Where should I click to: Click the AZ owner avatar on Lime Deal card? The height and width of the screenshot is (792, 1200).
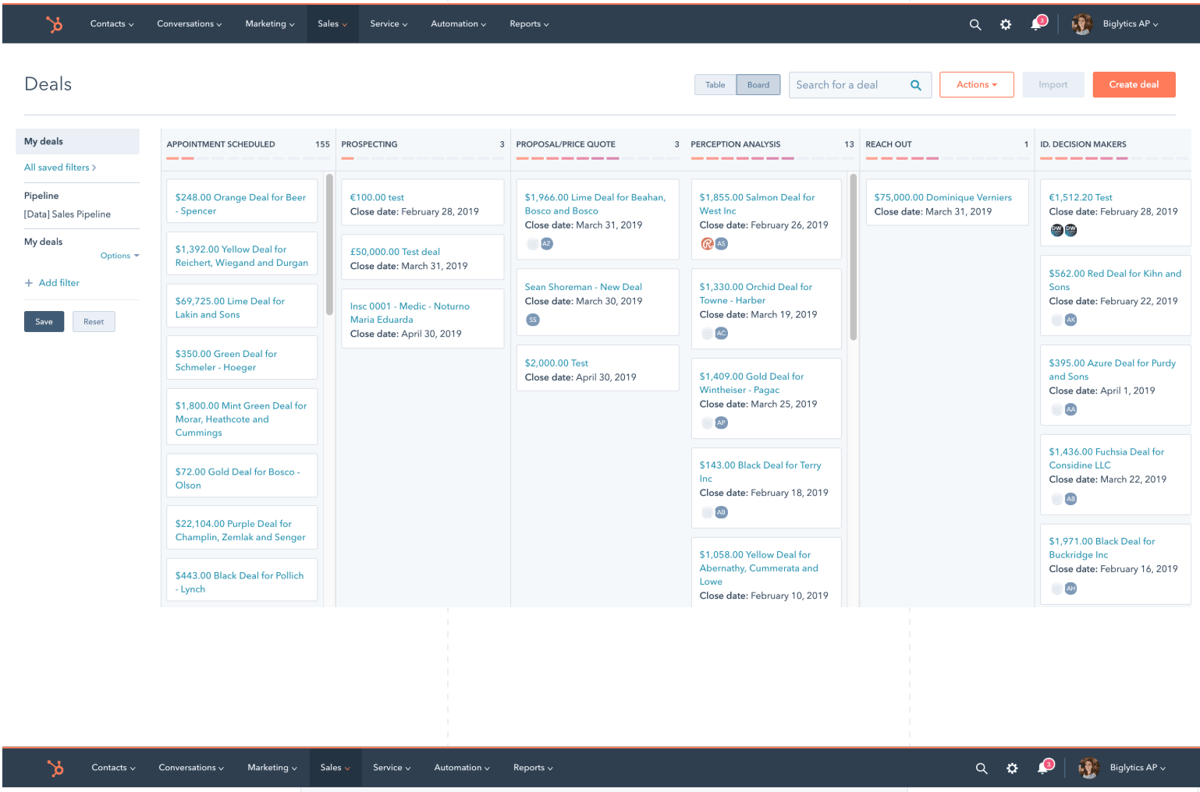coord(547,244)
